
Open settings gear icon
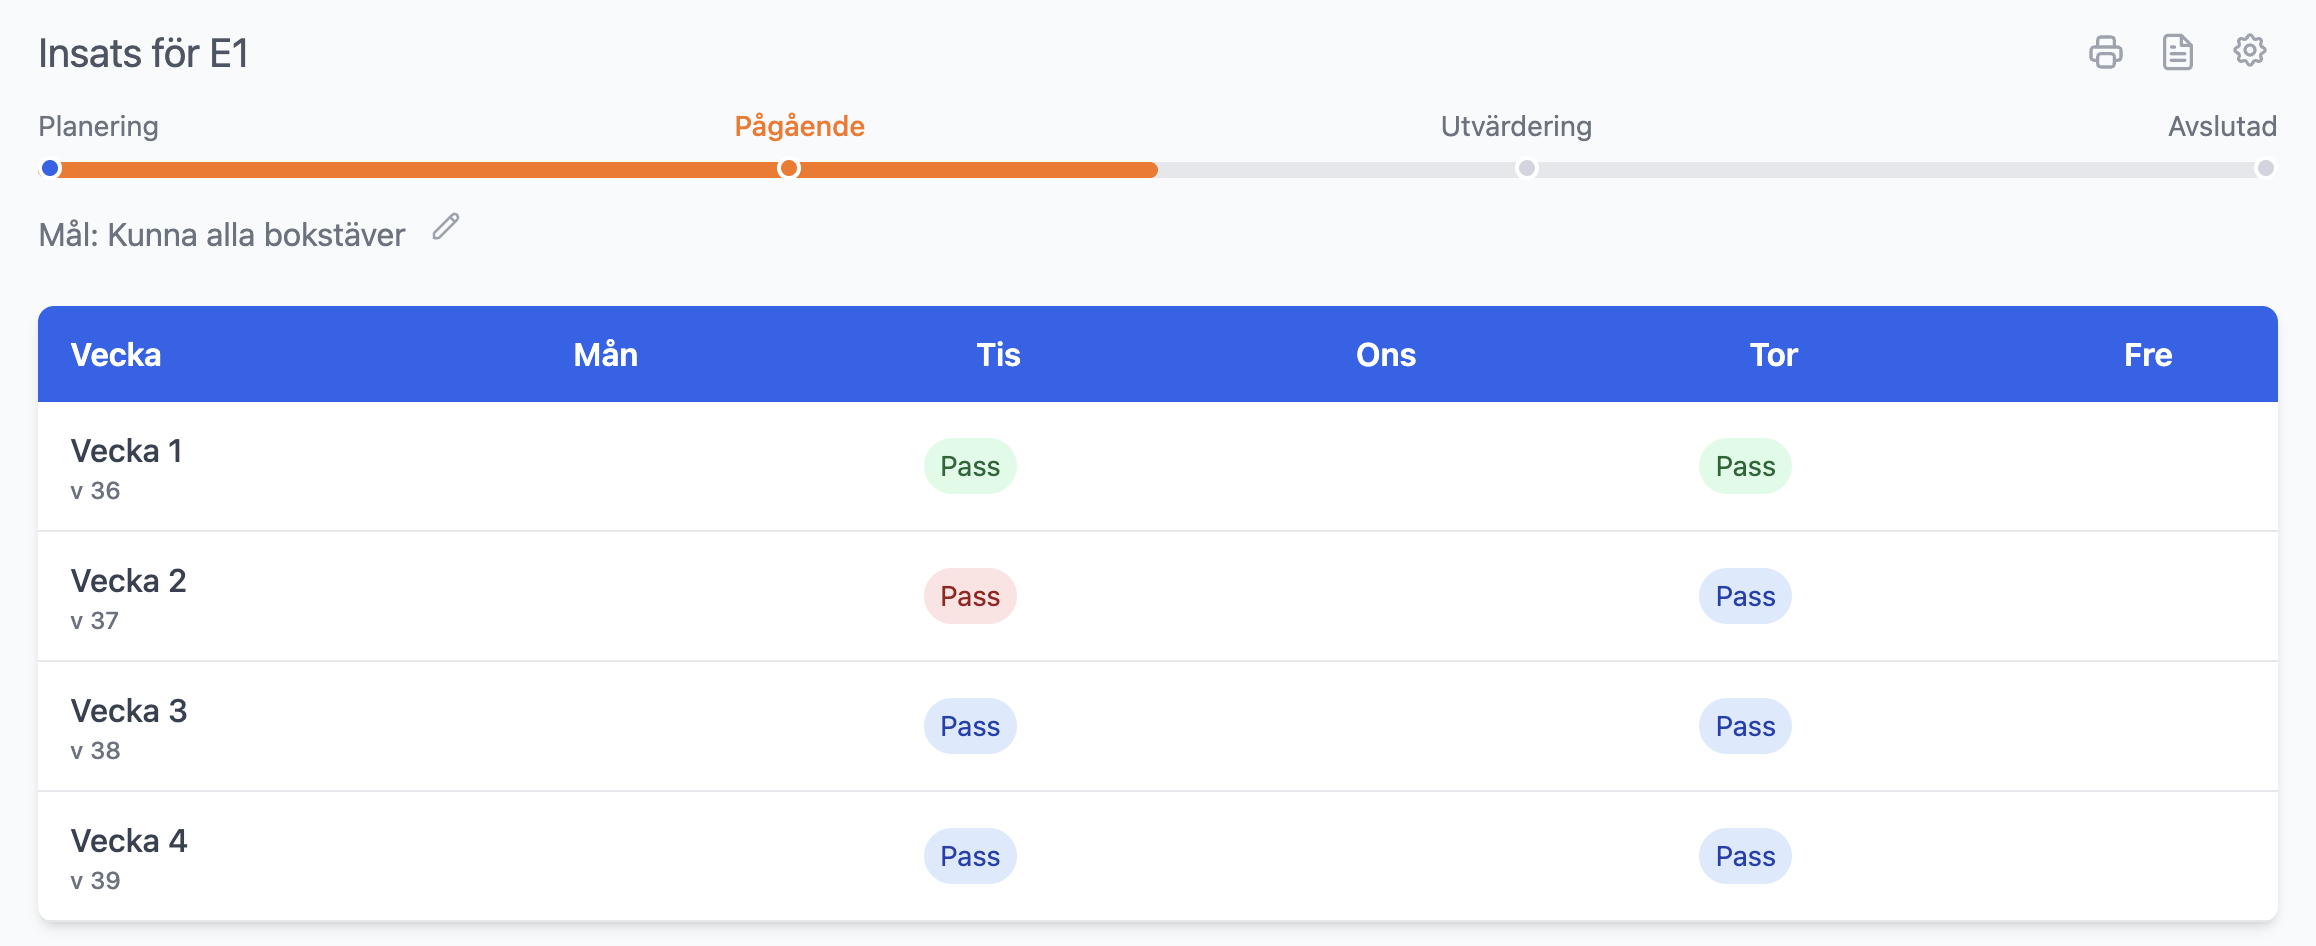(x=2249, y=50)
